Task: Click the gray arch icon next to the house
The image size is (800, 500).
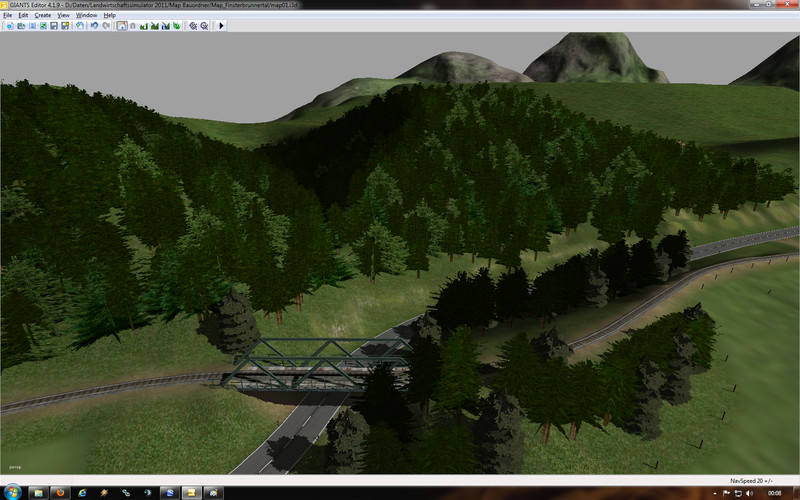Action: [x=133, y=26]
